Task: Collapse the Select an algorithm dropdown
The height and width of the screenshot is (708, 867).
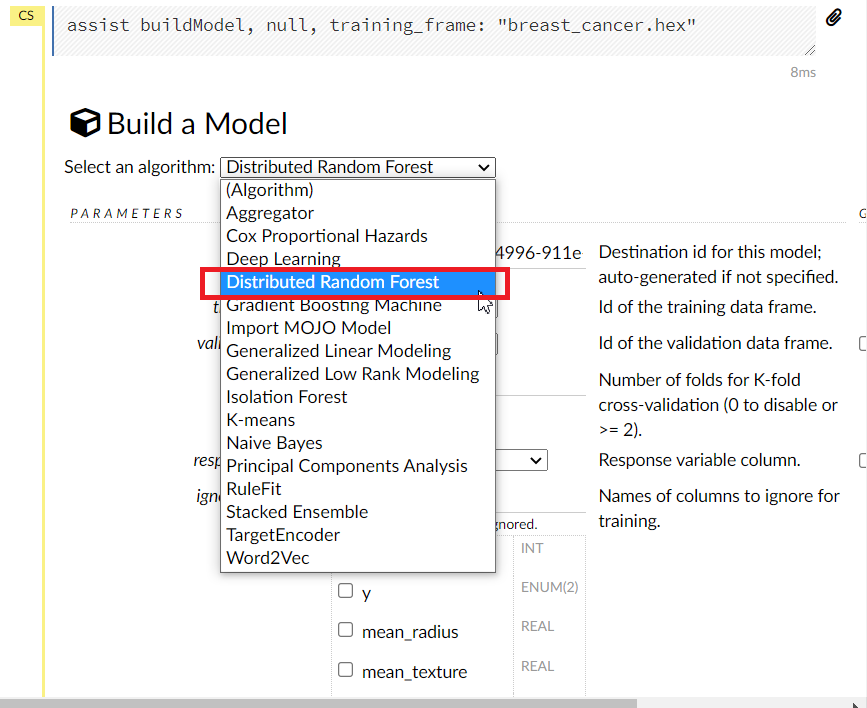Action: (x=357, y=167)
